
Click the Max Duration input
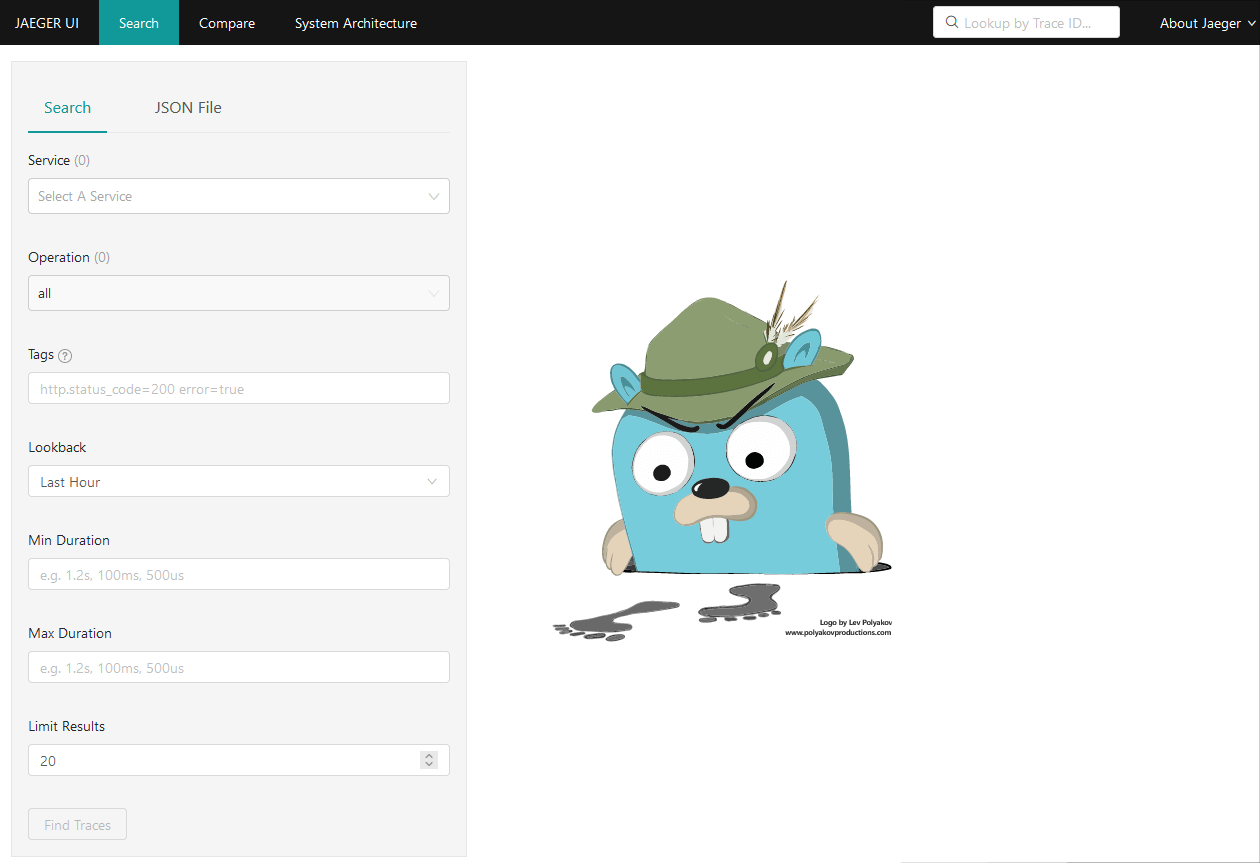click(239, 668)
